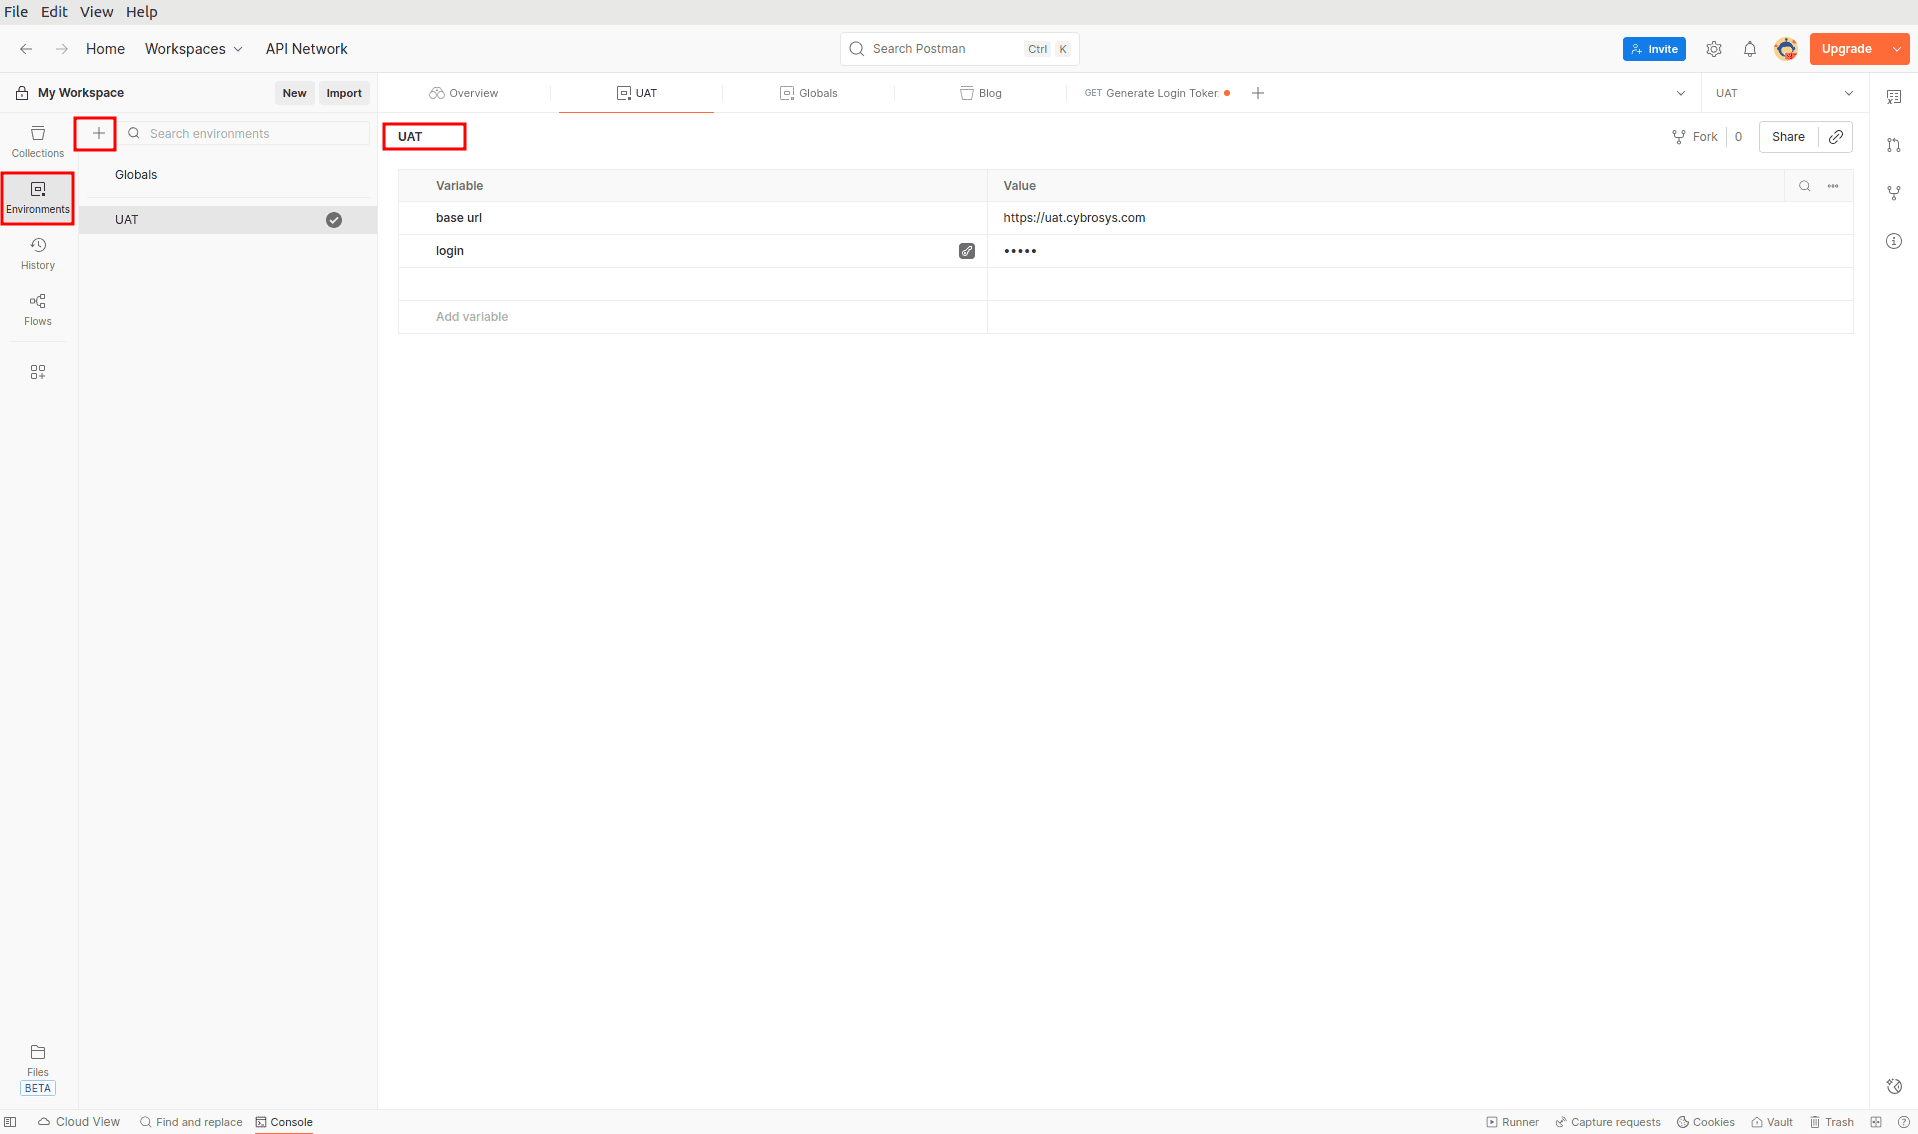
Task: Open Capture requests tool
Action: pyautogui.click(x=1607, y=1122)
